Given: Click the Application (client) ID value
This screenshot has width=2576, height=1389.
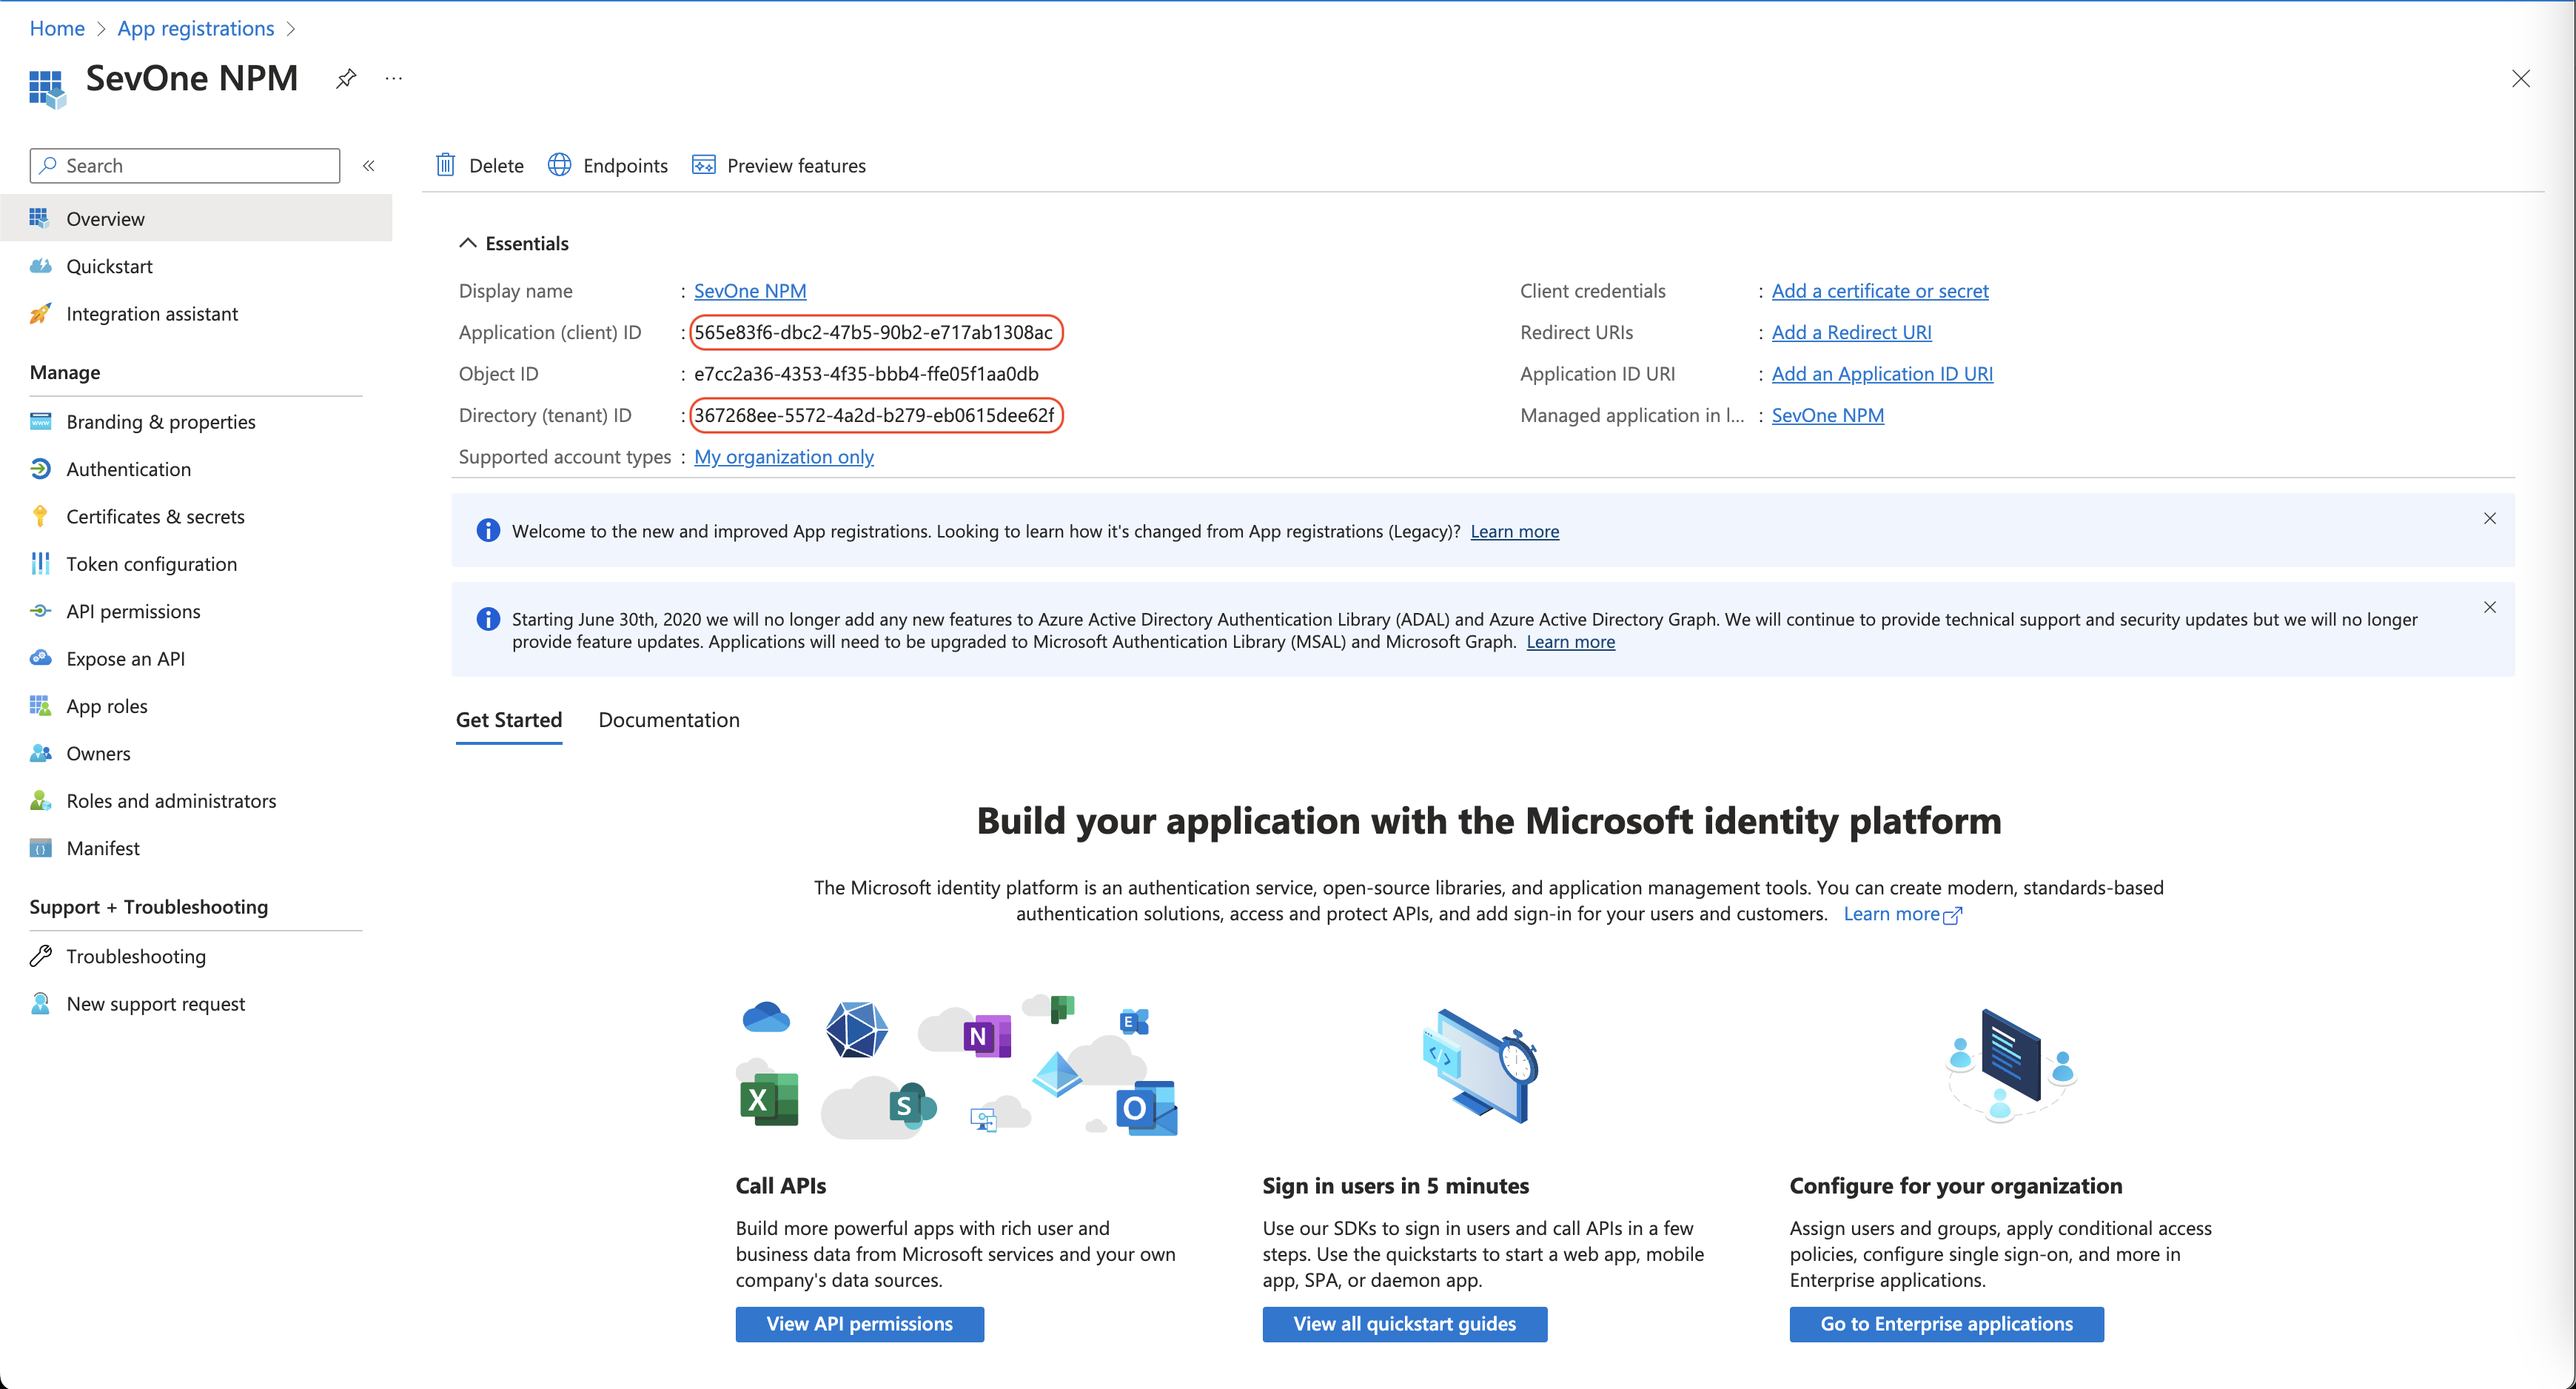Looking at the screenshot, I should pos(874,332).
